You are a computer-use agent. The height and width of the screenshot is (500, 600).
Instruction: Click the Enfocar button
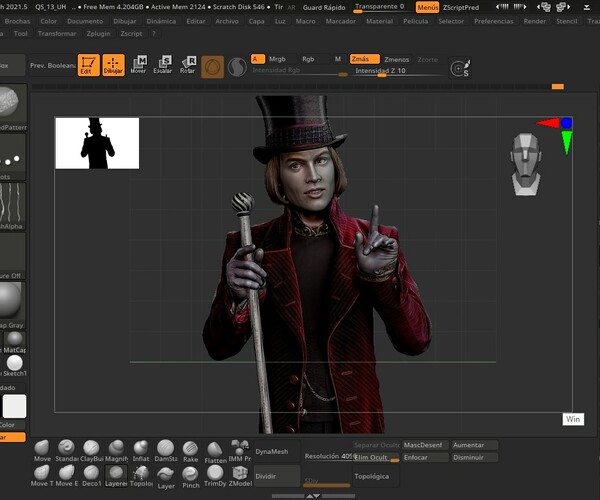point(424,458)
